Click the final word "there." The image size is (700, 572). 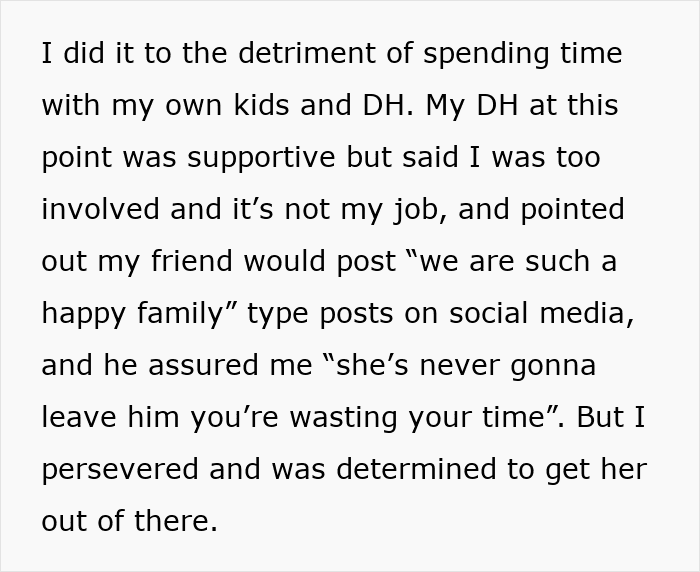(176, 521)
